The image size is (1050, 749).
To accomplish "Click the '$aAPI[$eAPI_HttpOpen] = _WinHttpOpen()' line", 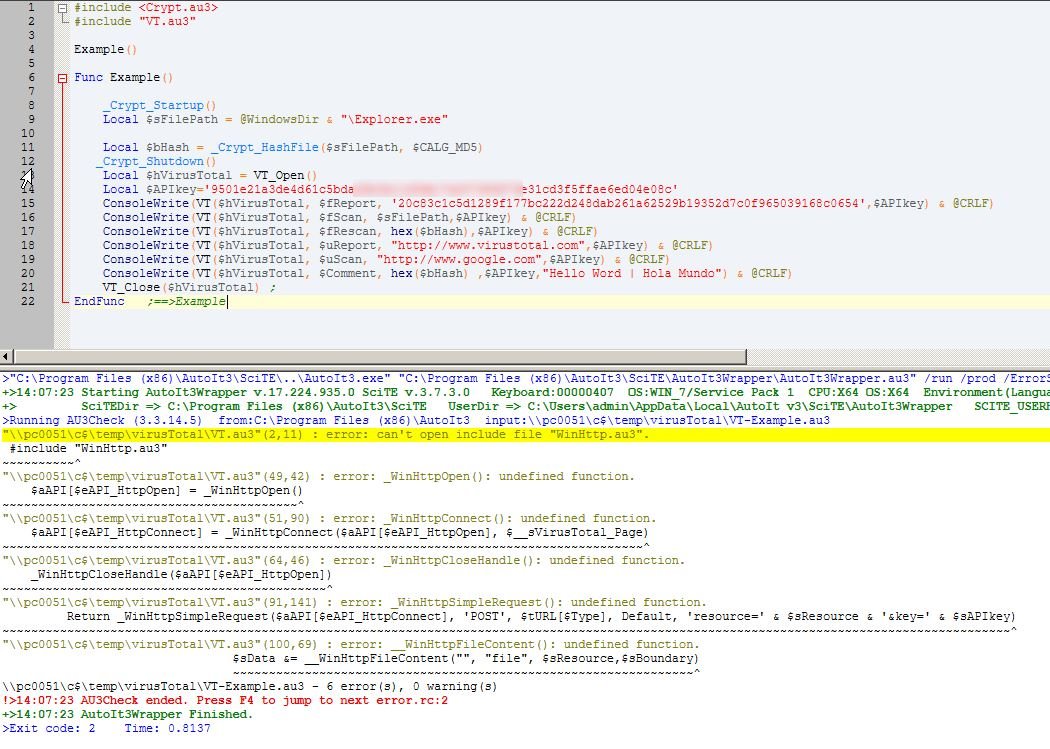I will 166,491.
